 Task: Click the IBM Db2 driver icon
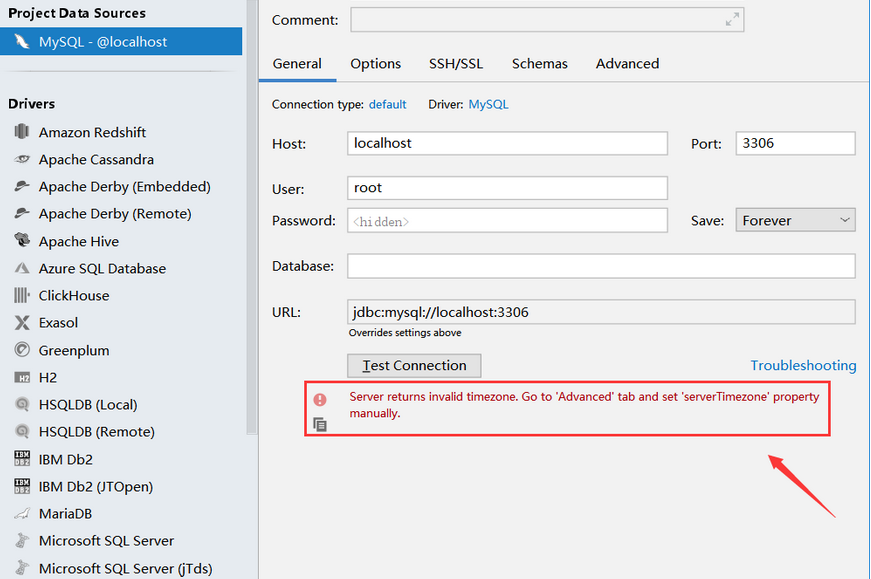coord(22,458)
